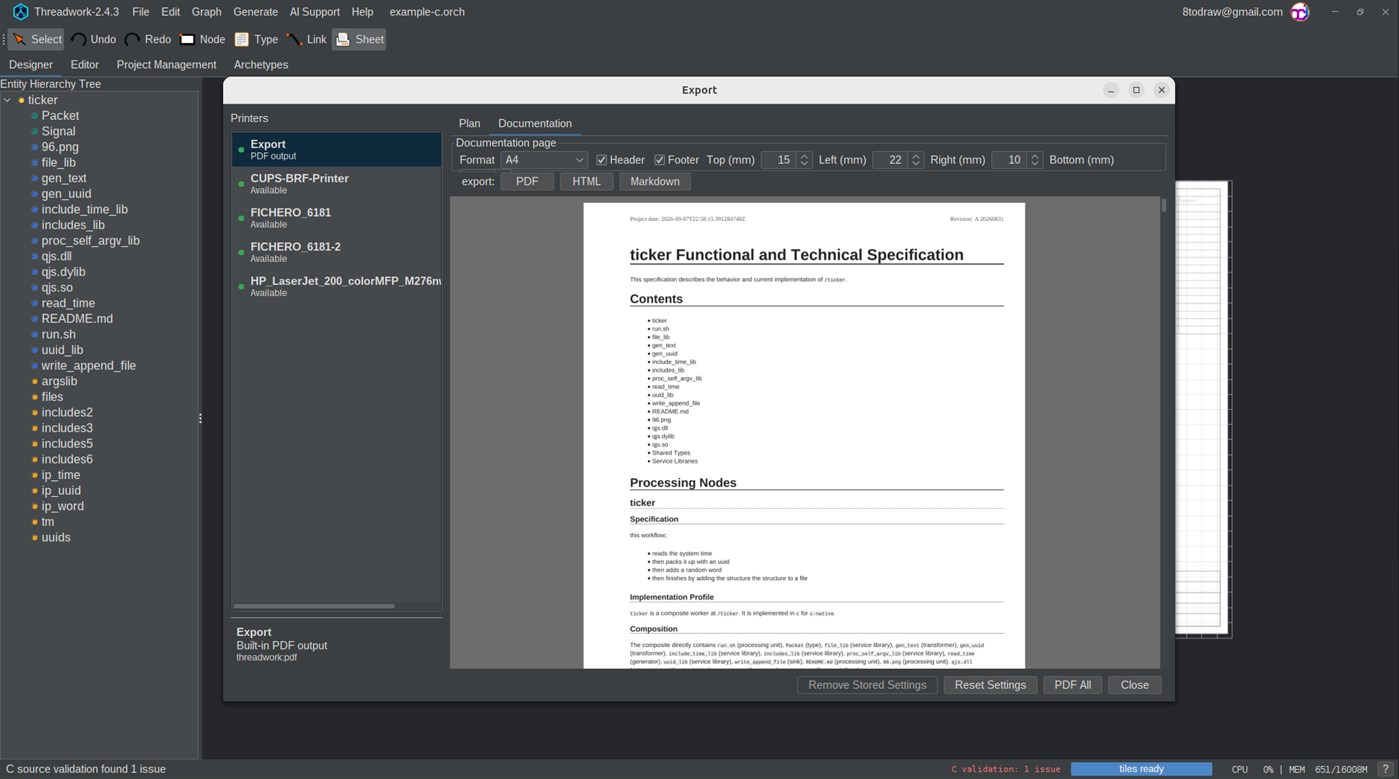Open the Format A4 dropdown

(544, 160)
